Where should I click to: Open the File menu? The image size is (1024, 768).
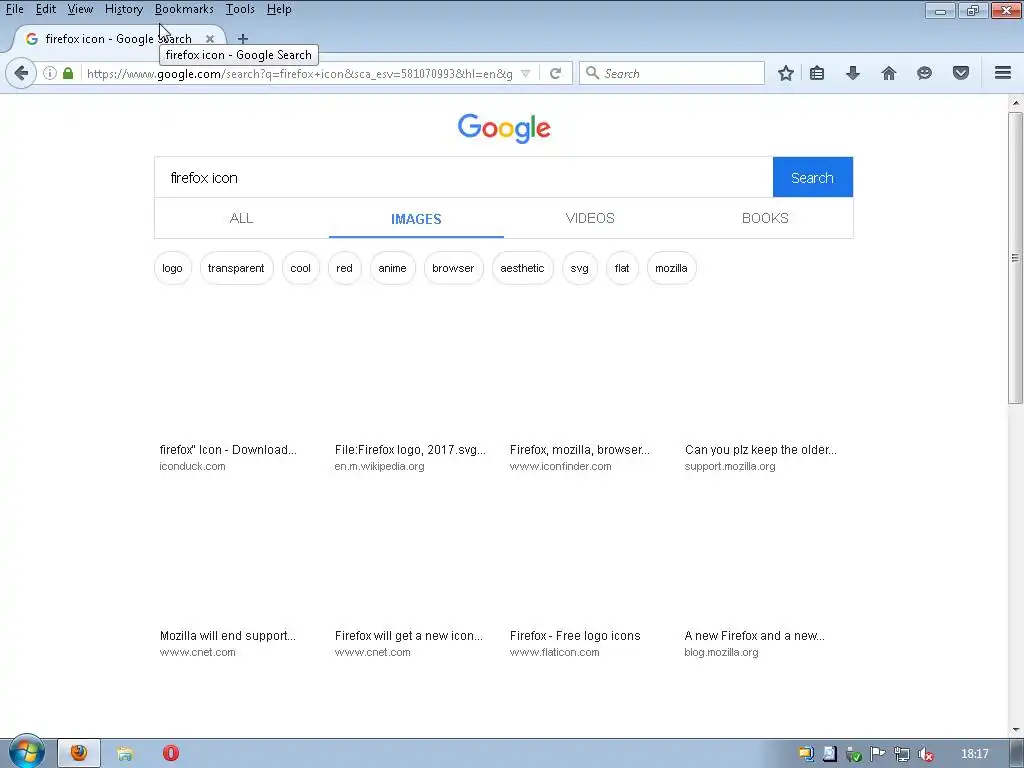[14, 9]
